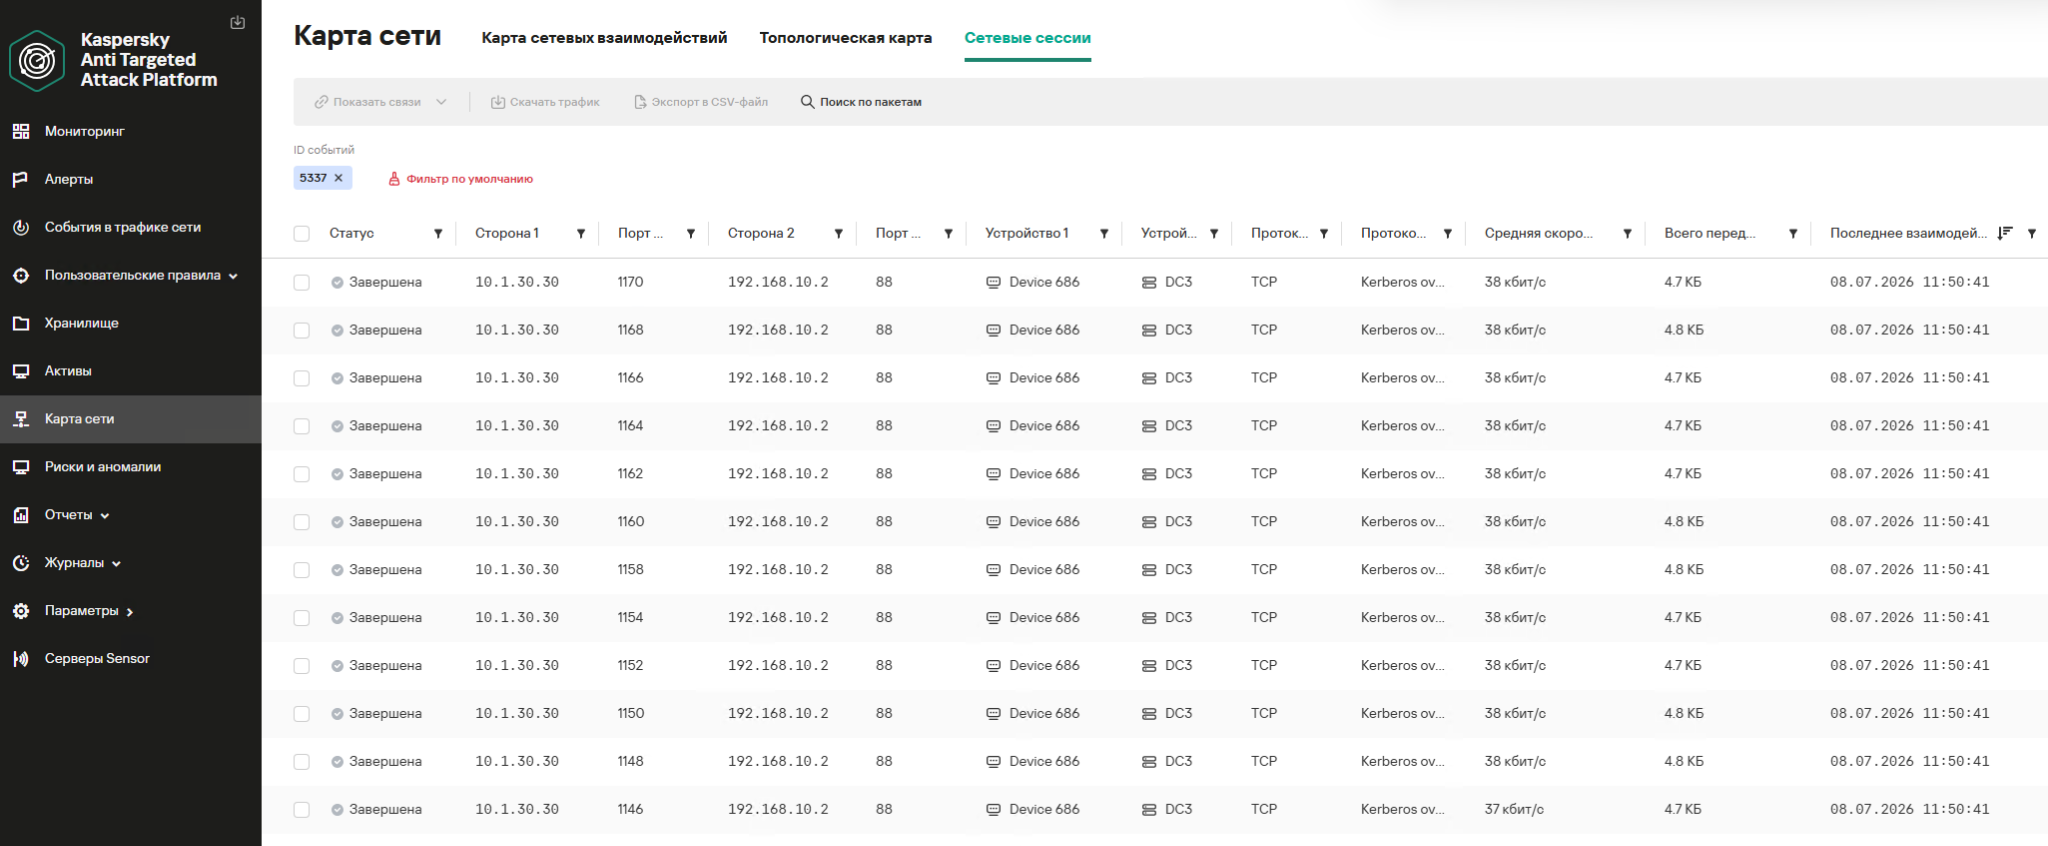The height and width of the screenshot is (846, 2048).
Task: Click the Пользовательские правила icon
Action: pyautogui.click(x=21, y=275)
